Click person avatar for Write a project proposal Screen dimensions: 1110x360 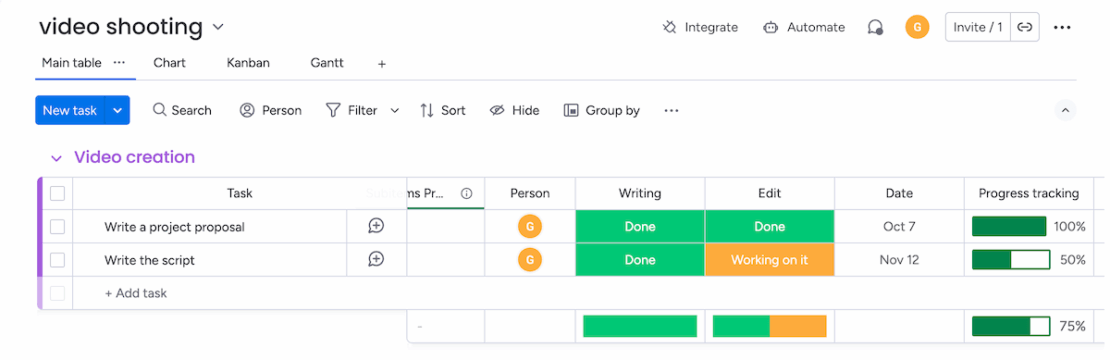click(x=530, y=226)
